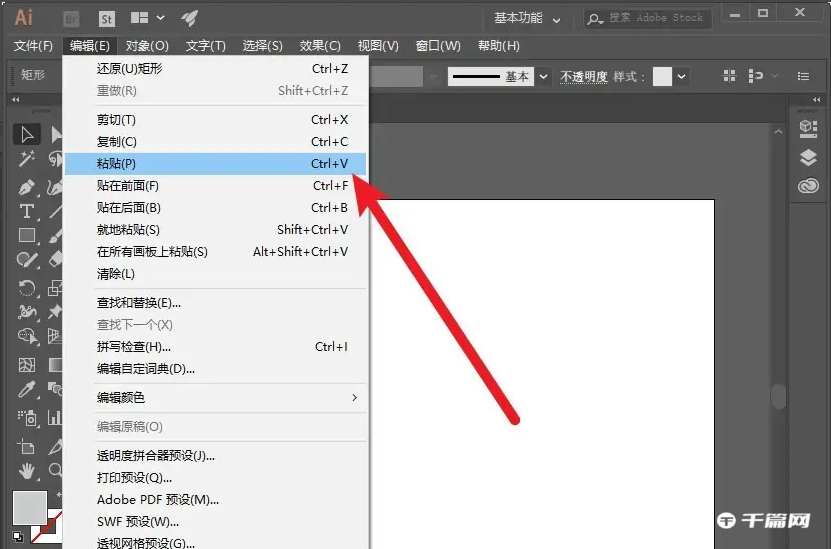Open the 文字(T) menu
This screenshot has height=549, width=831.
(206, 46)
